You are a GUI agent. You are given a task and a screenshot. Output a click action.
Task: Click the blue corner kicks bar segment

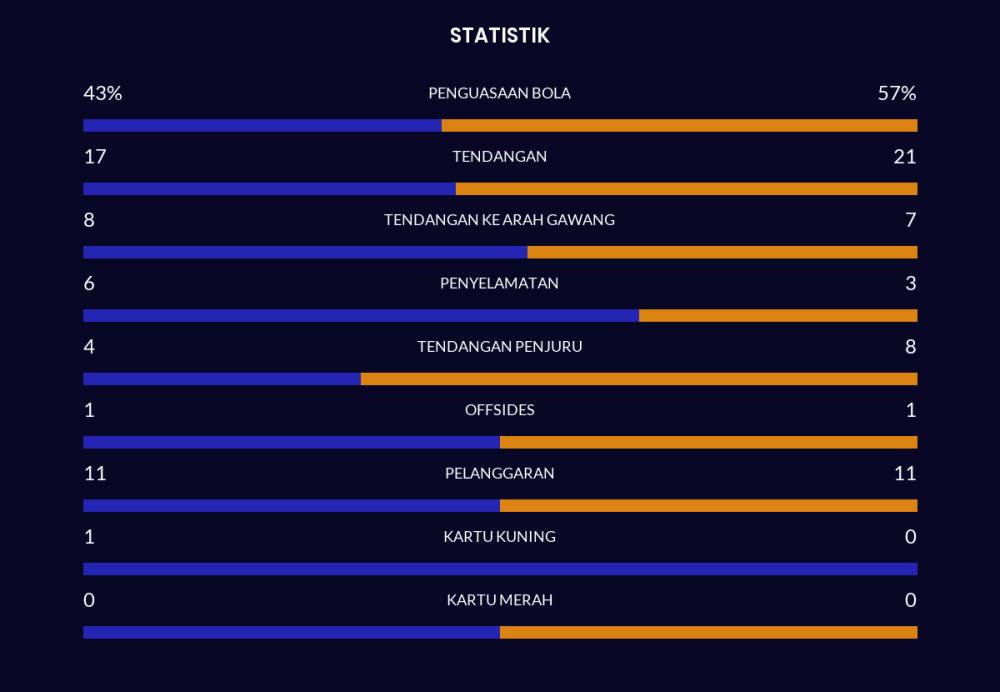point(222,379)
